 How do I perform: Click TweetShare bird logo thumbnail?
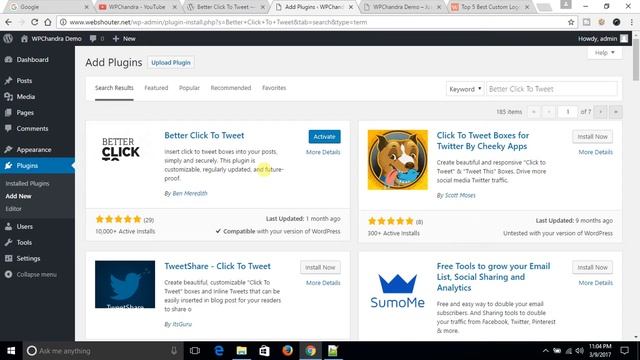click(x=125, y=284)
